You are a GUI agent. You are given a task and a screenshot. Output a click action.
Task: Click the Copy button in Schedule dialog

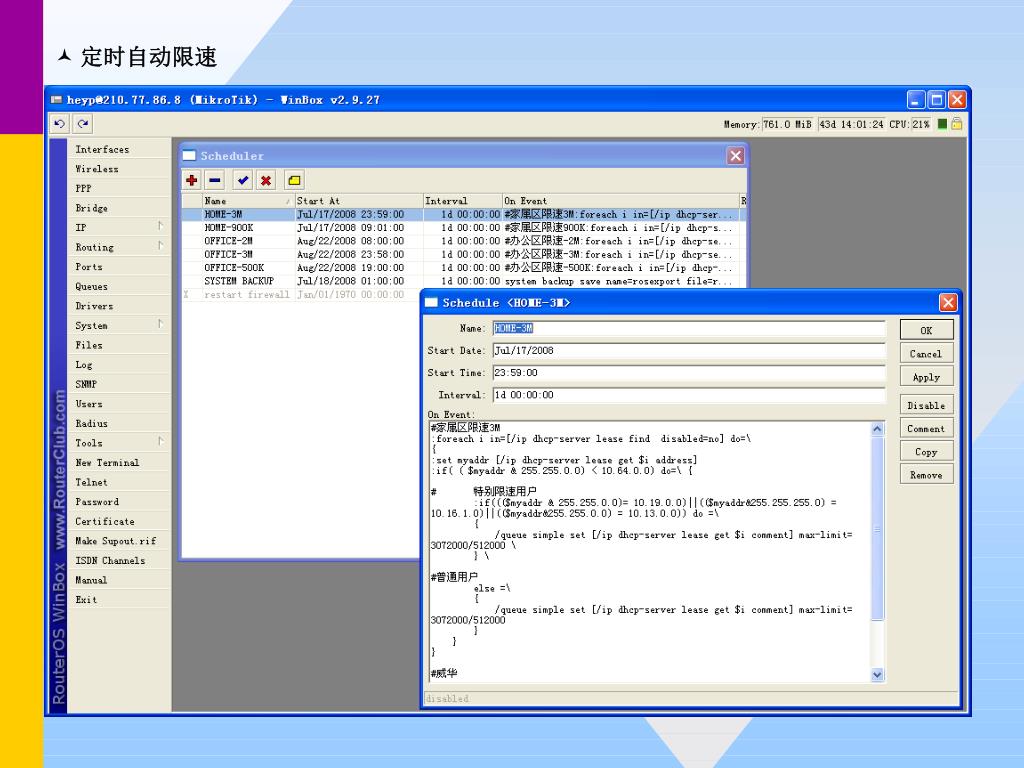pyautogui.click(x=926, y=452)
